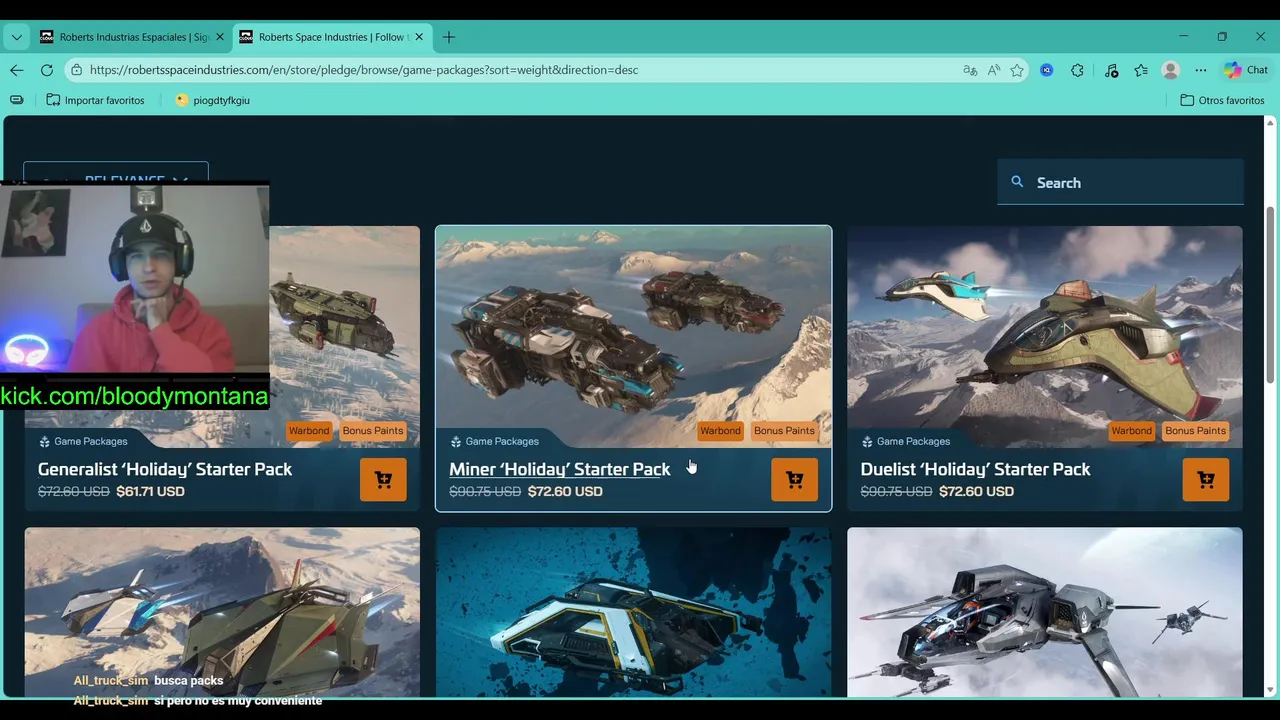Click Warbond tag on Generalist pack
1280x720 pixels.
point(309,431)
